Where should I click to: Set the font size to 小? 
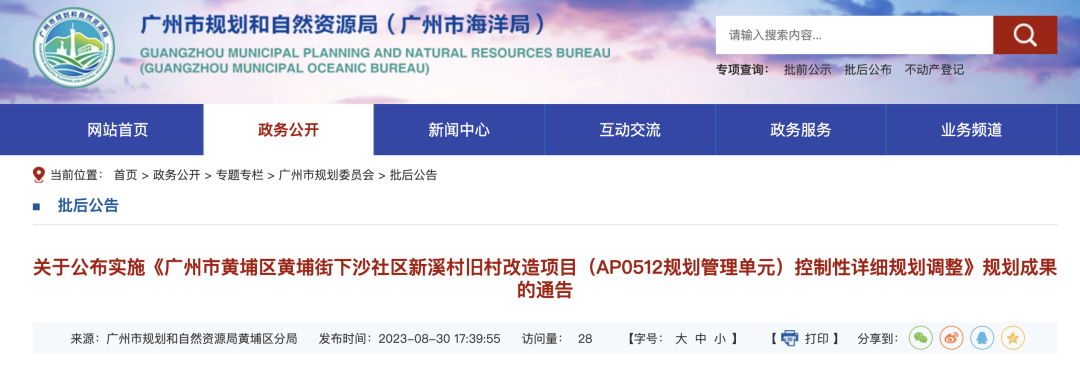(720, 339)
